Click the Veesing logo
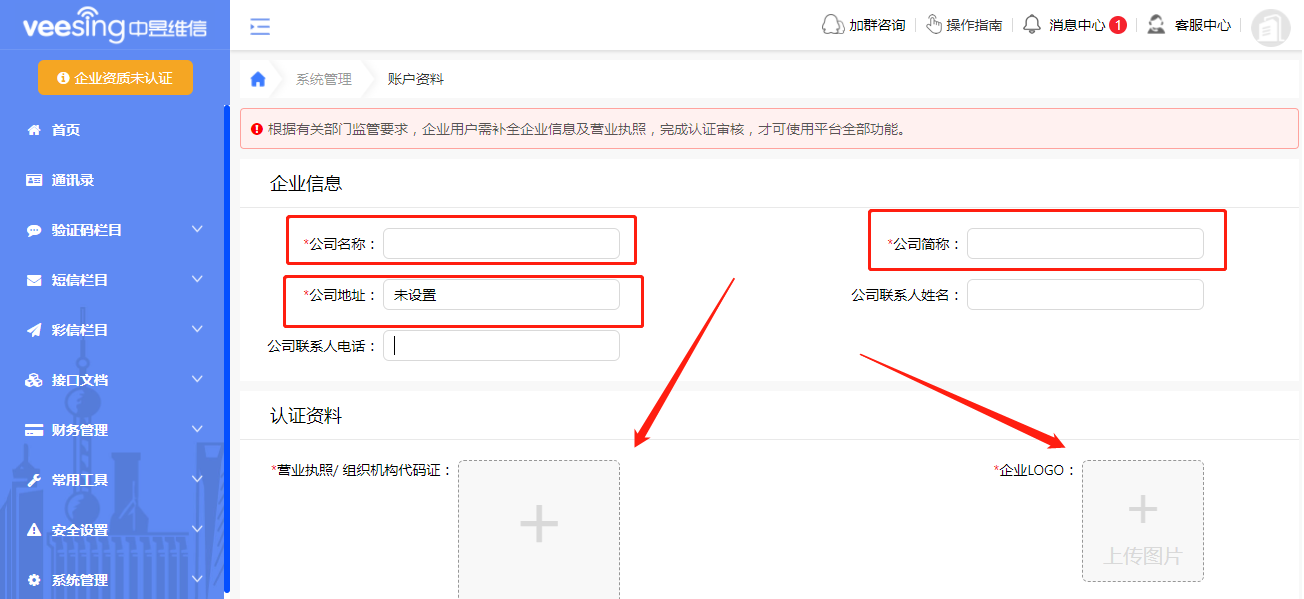The image size is (1304, 599). 114,27
